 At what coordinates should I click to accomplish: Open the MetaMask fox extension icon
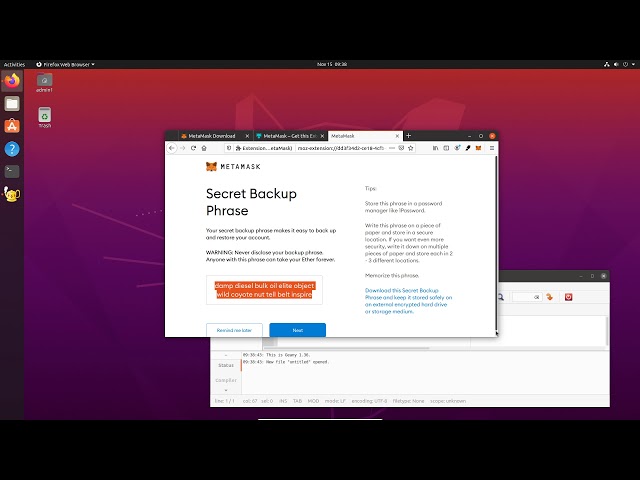click(x=478, y=148)
